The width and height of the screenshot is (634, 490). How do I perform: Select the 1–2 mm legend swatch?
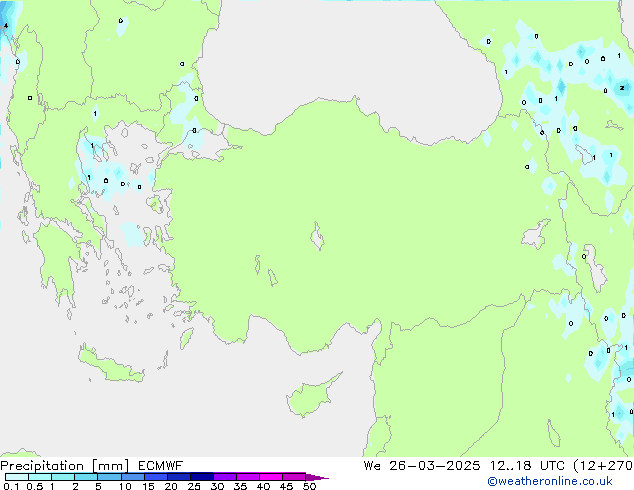[x=63, y=477]
